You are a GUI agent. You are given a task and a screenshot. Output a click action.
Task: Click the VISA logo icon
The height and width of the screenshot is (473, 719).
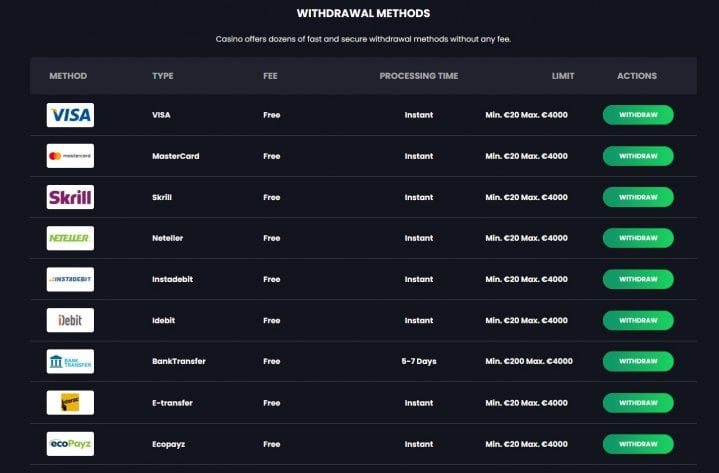click(70, 115)
